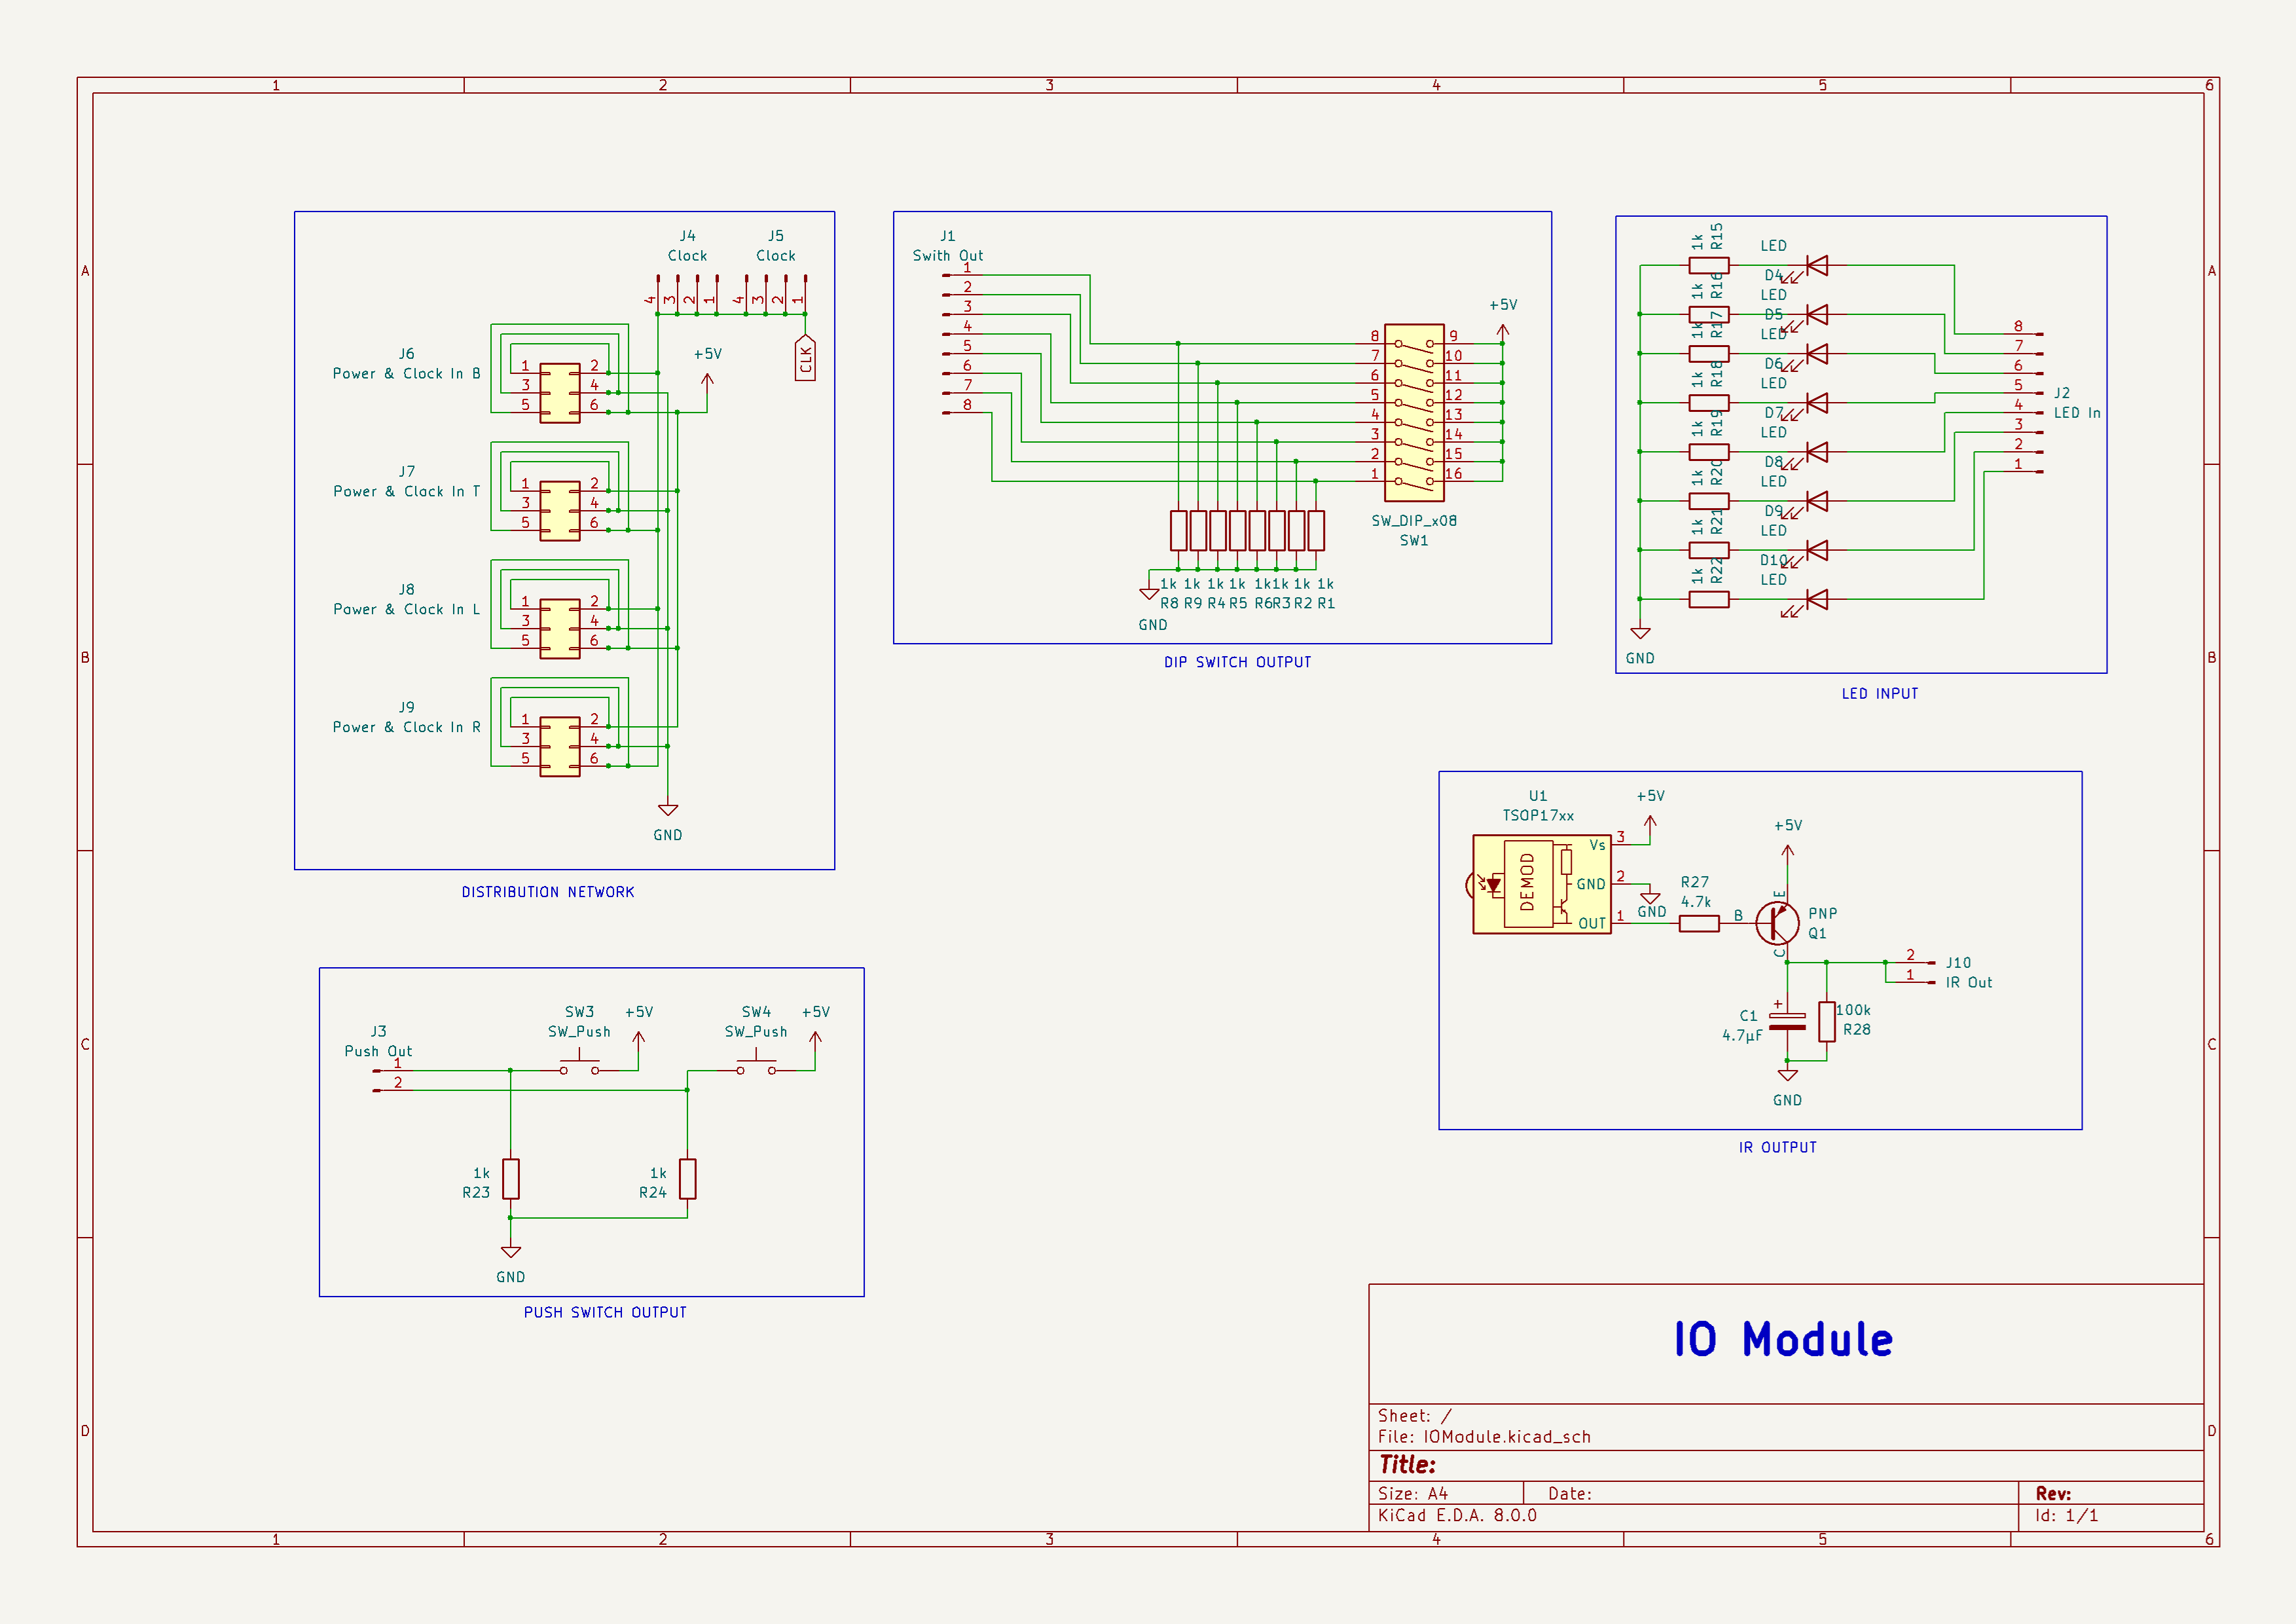The image size is (2296, 1624).
Task: Click the J8 six-pin connector symbol
Action: point(560,629)
